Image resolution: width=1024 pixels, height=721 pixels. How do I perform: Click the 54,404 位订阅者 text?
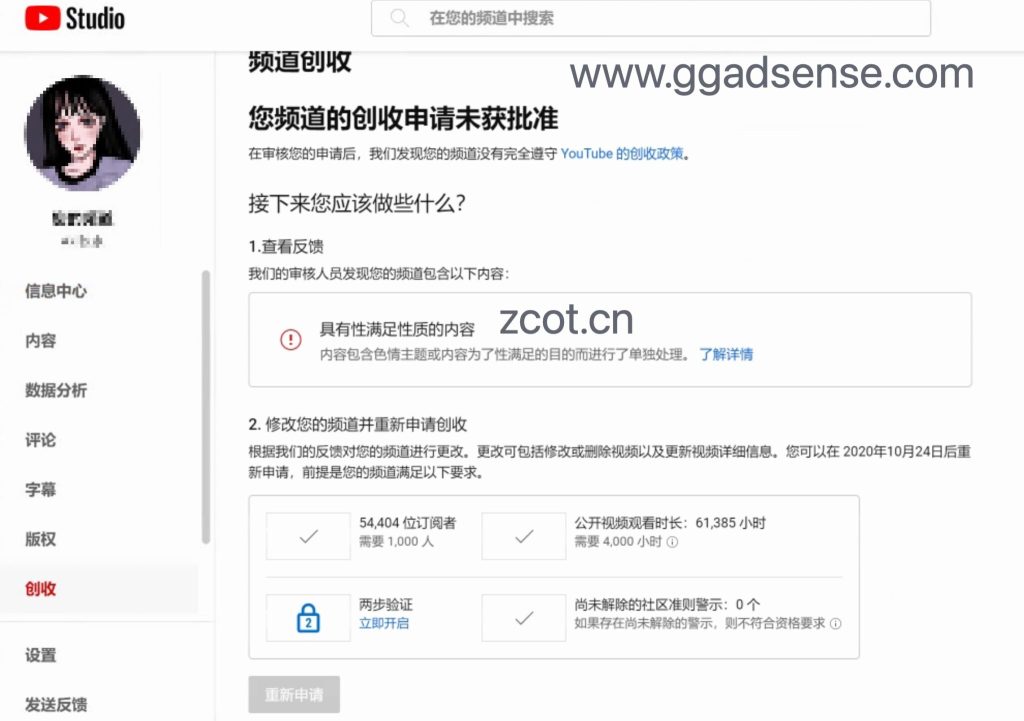408,522
